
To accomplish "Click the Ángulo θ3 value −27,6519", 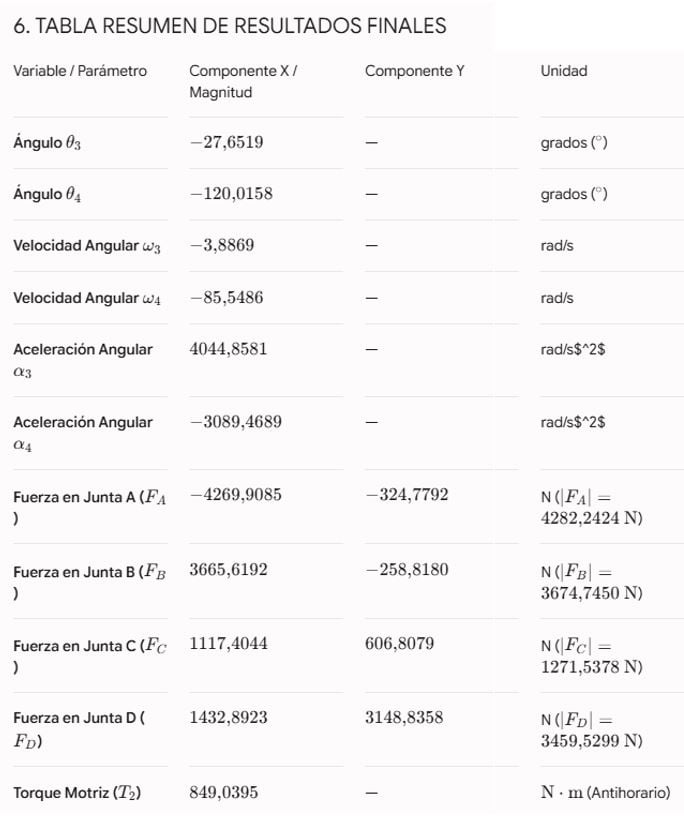I will click(226, 142).
